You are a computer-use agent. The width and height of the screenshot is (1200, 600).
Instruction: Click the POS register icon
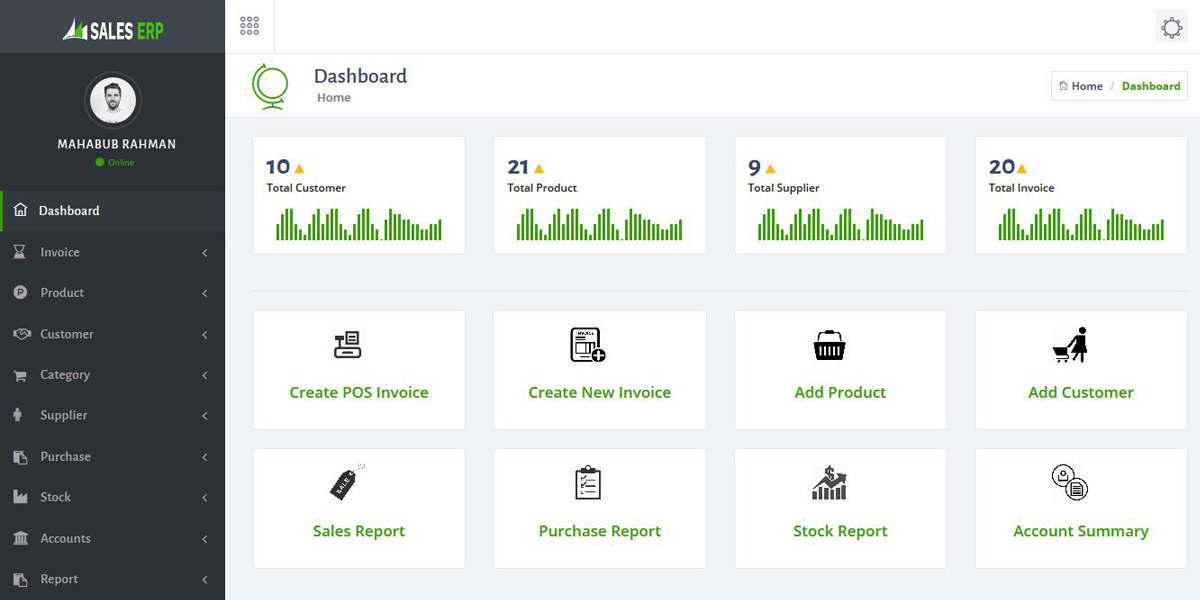(347, 345)
